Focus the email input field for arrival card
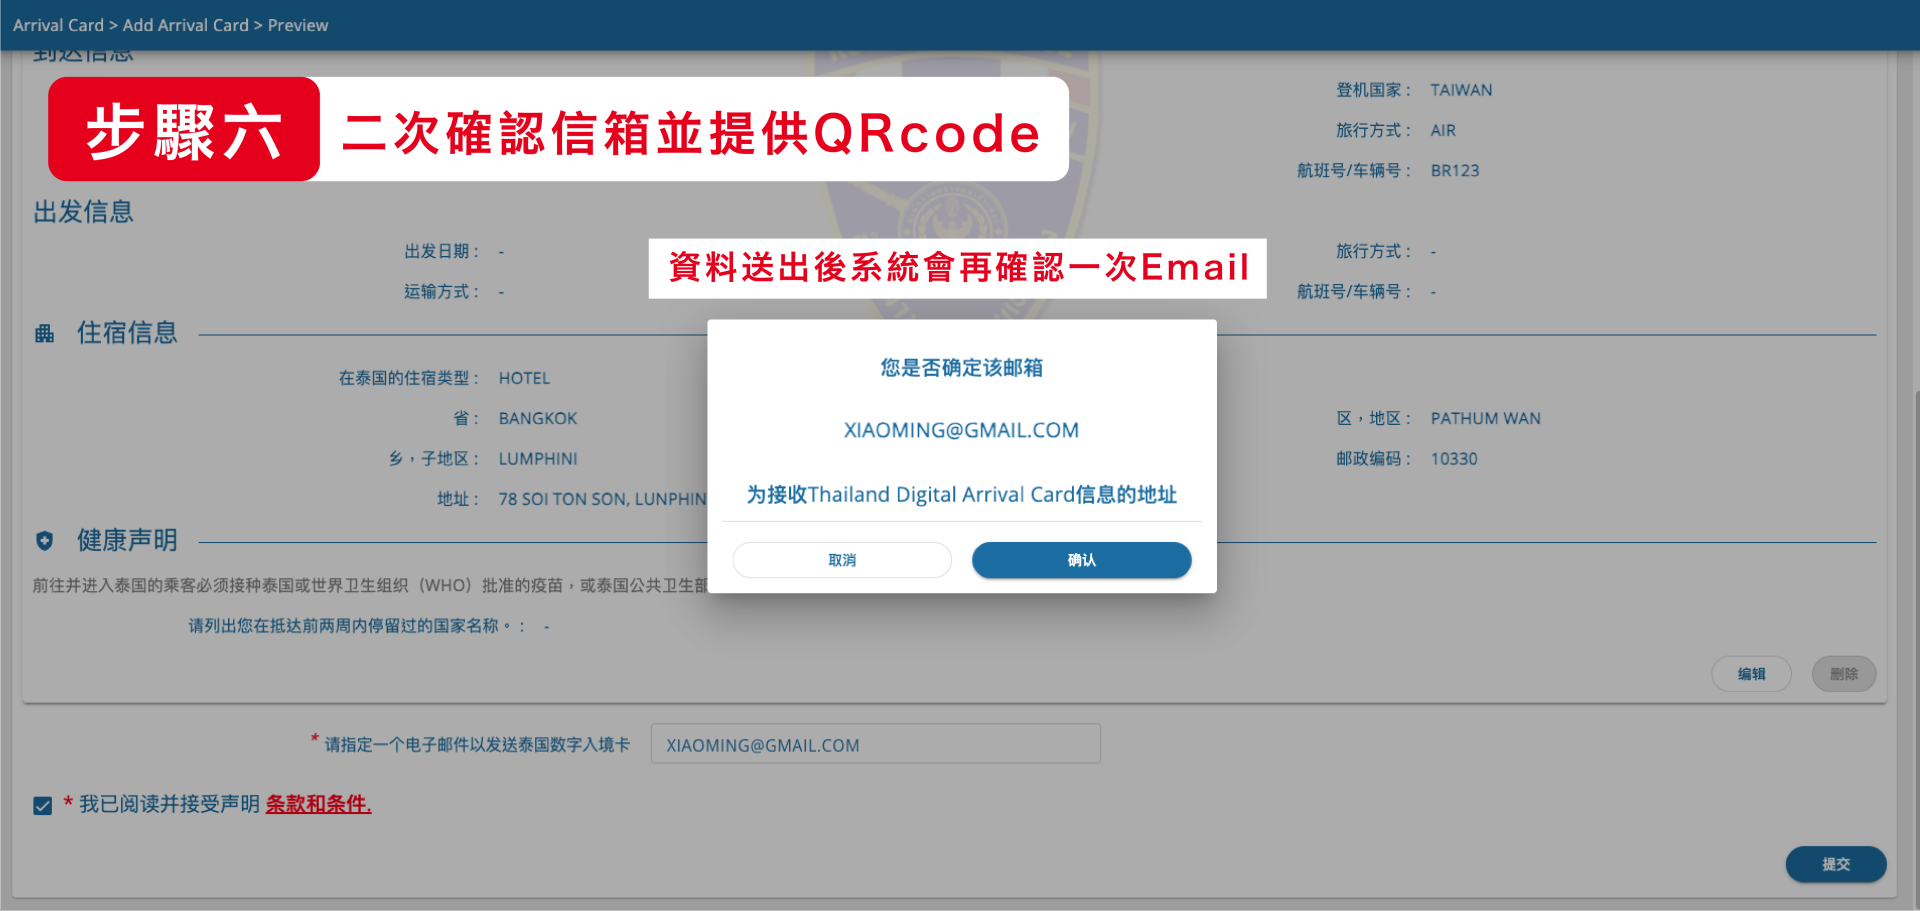Image resolution: width=1920 pixels, height=911 pixels. pos(875,744)
